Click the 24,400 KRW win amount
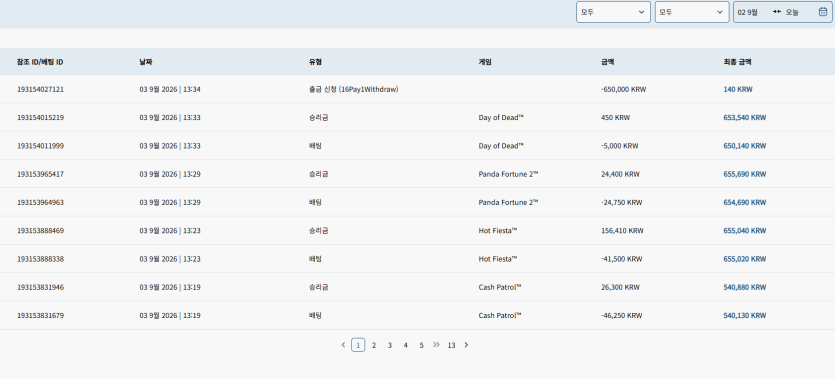This screenshot has width=835, height=379. click(620, 174)
